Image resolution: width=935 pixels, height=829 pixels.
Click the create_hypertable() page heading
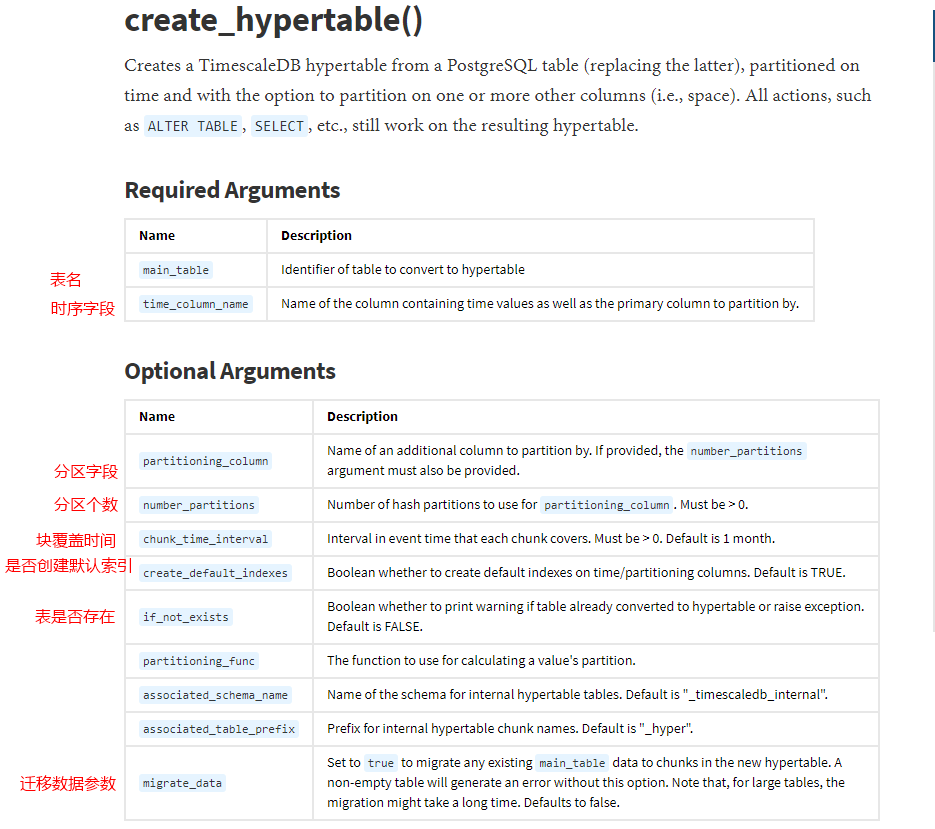(277, 20)
